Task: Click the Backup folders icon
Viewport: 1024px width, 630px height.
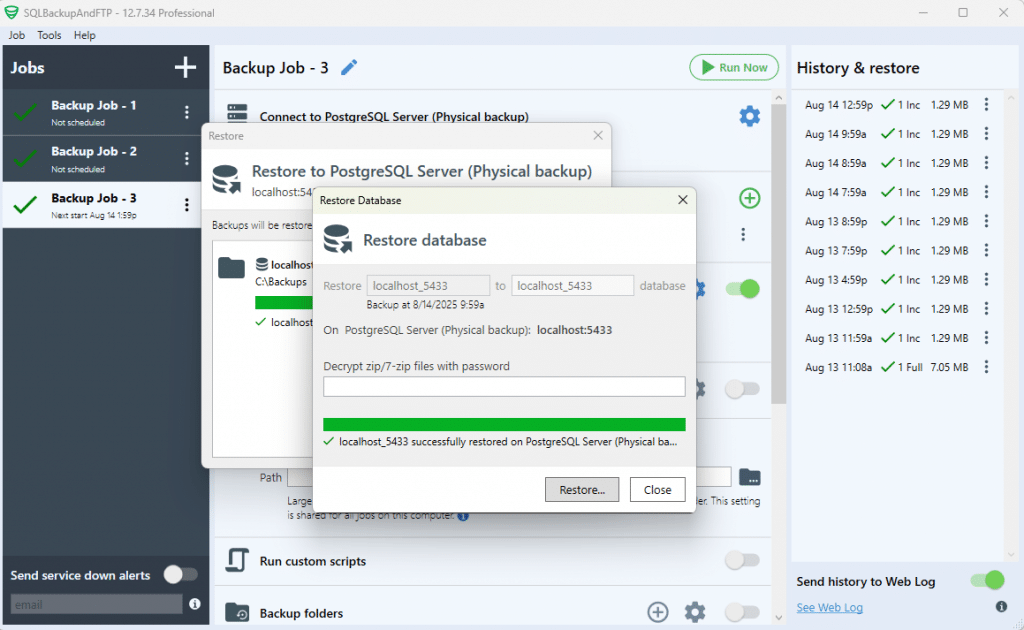Action: coord(236,612)
